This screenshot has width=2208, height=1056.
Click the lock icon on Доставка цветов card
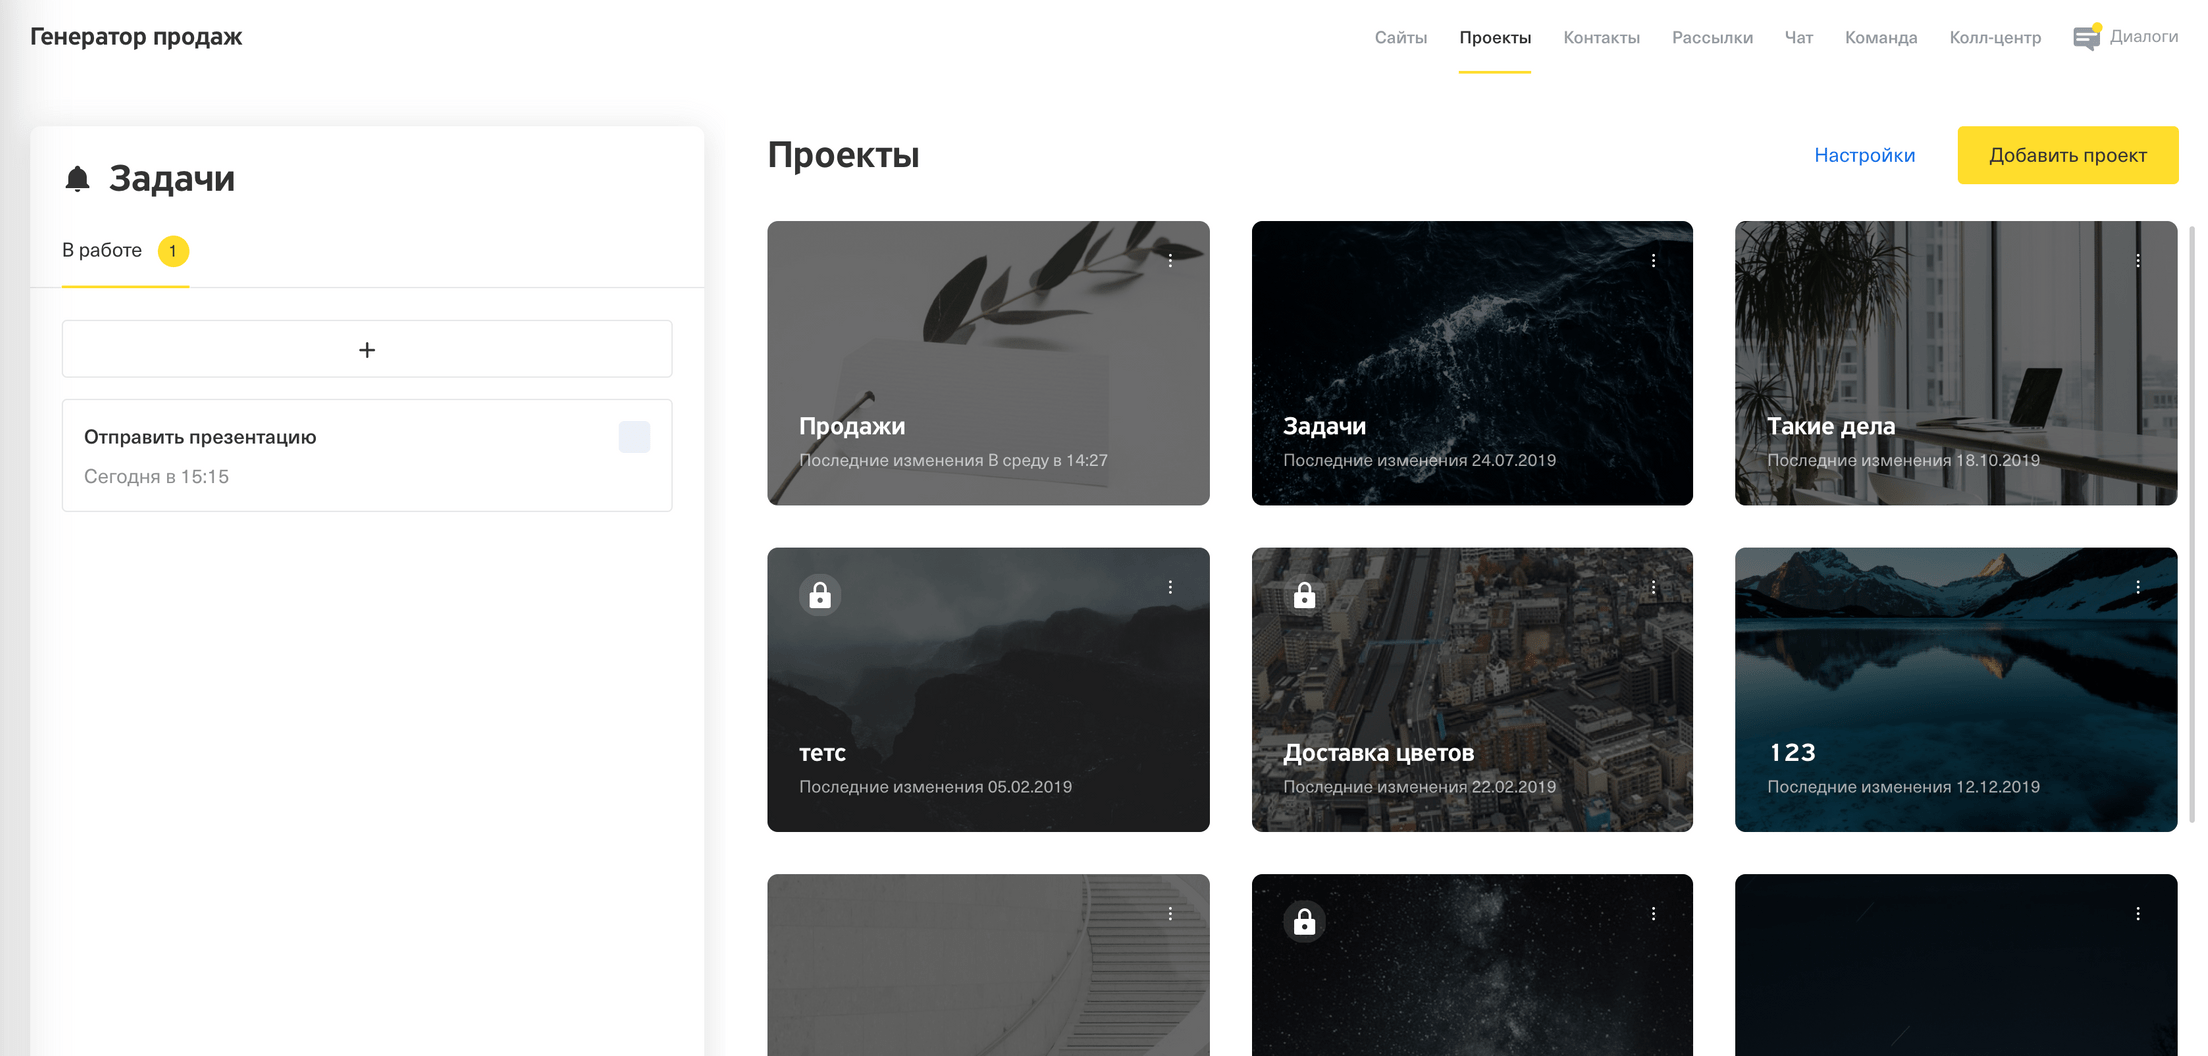point(1304,595)
